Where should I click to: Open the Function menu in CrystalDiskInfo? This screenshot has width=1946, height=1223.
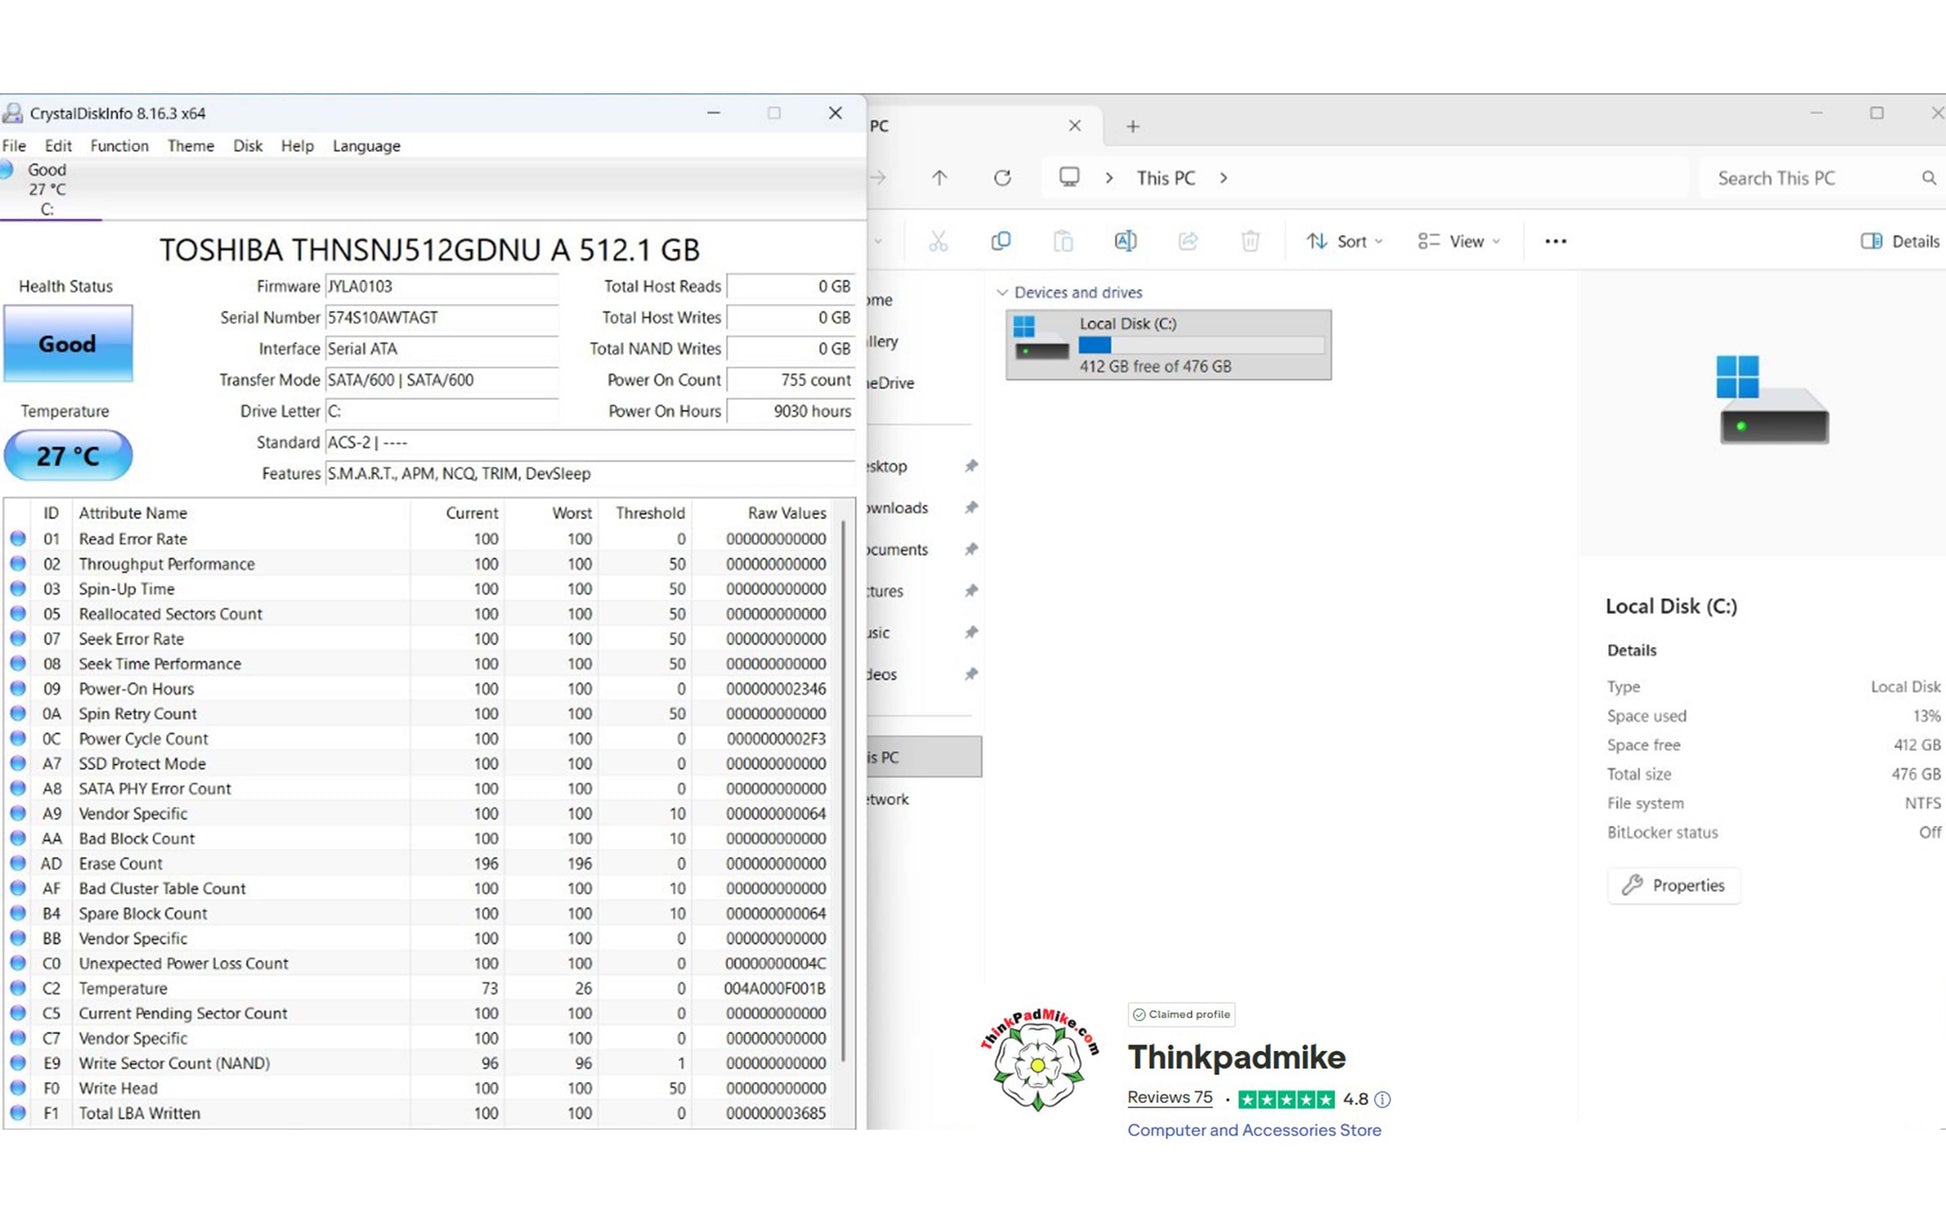coord(119,146)
